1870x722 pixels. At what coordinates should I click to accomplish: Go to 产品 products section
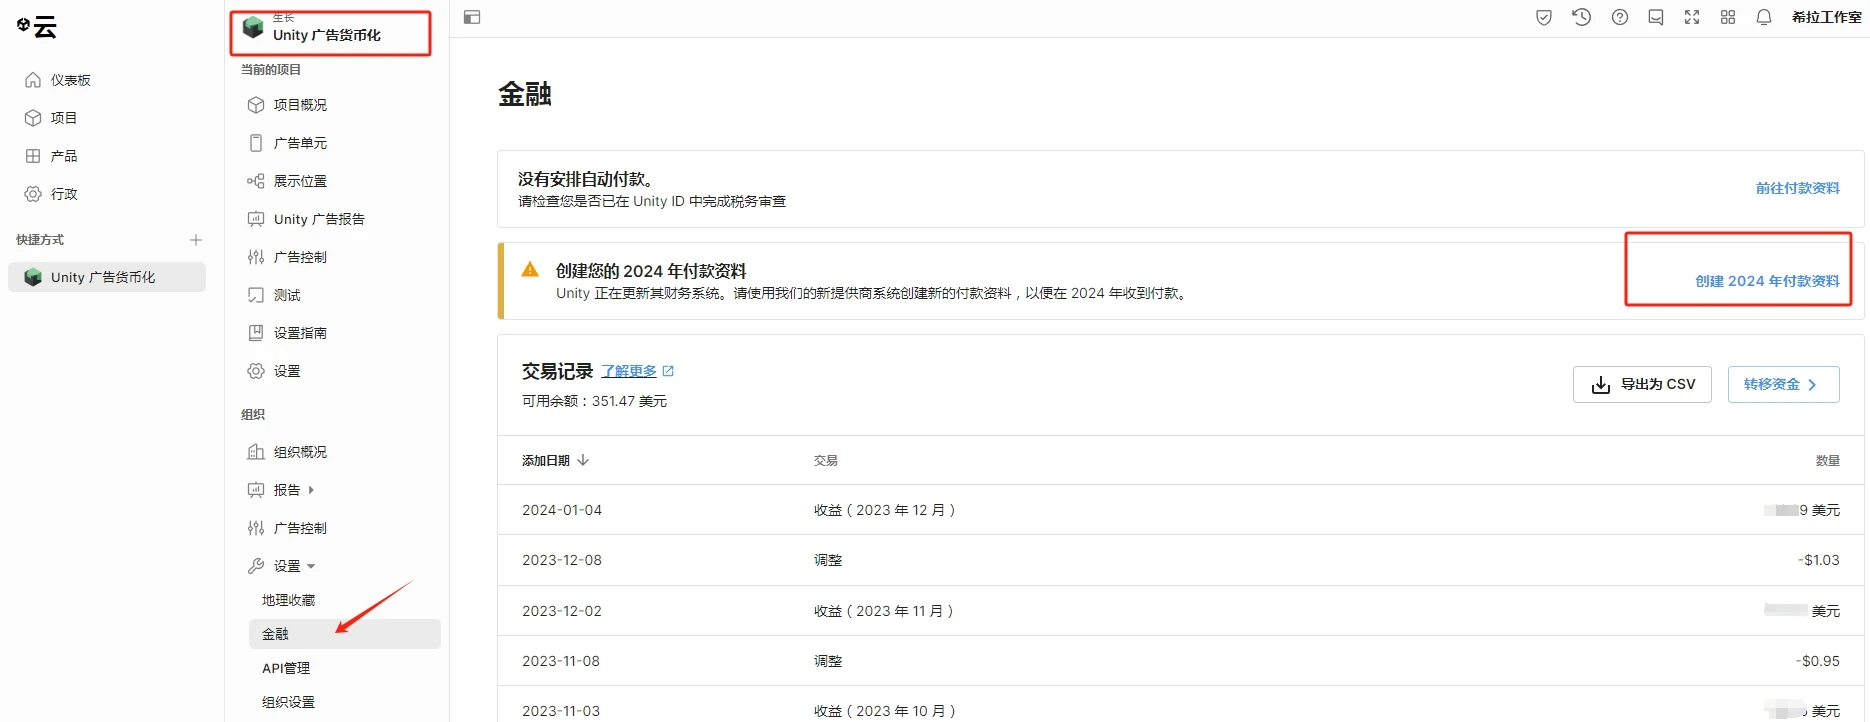coord(50,156)
